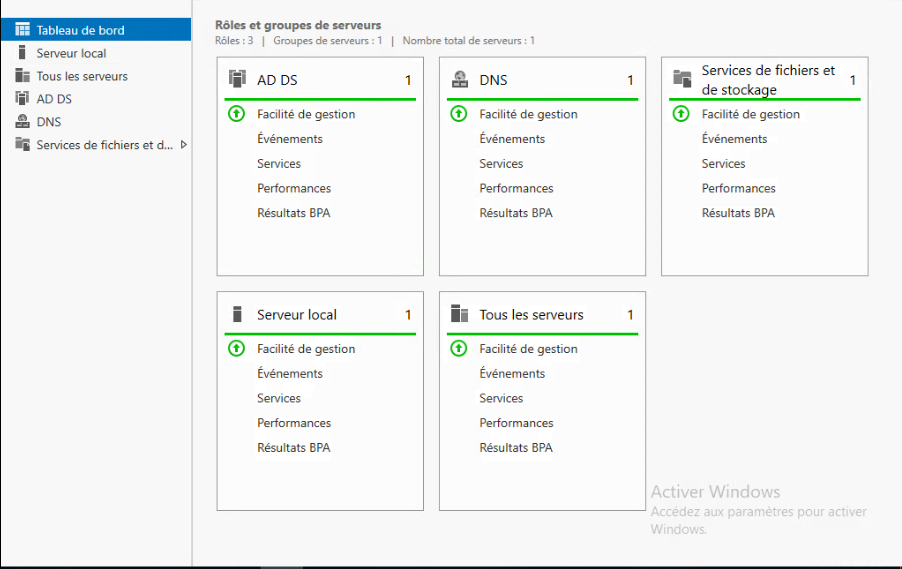This screenshot has width=902, height=569.
Task: Open Services in the DNS tile
Action: tap(501, 164)
